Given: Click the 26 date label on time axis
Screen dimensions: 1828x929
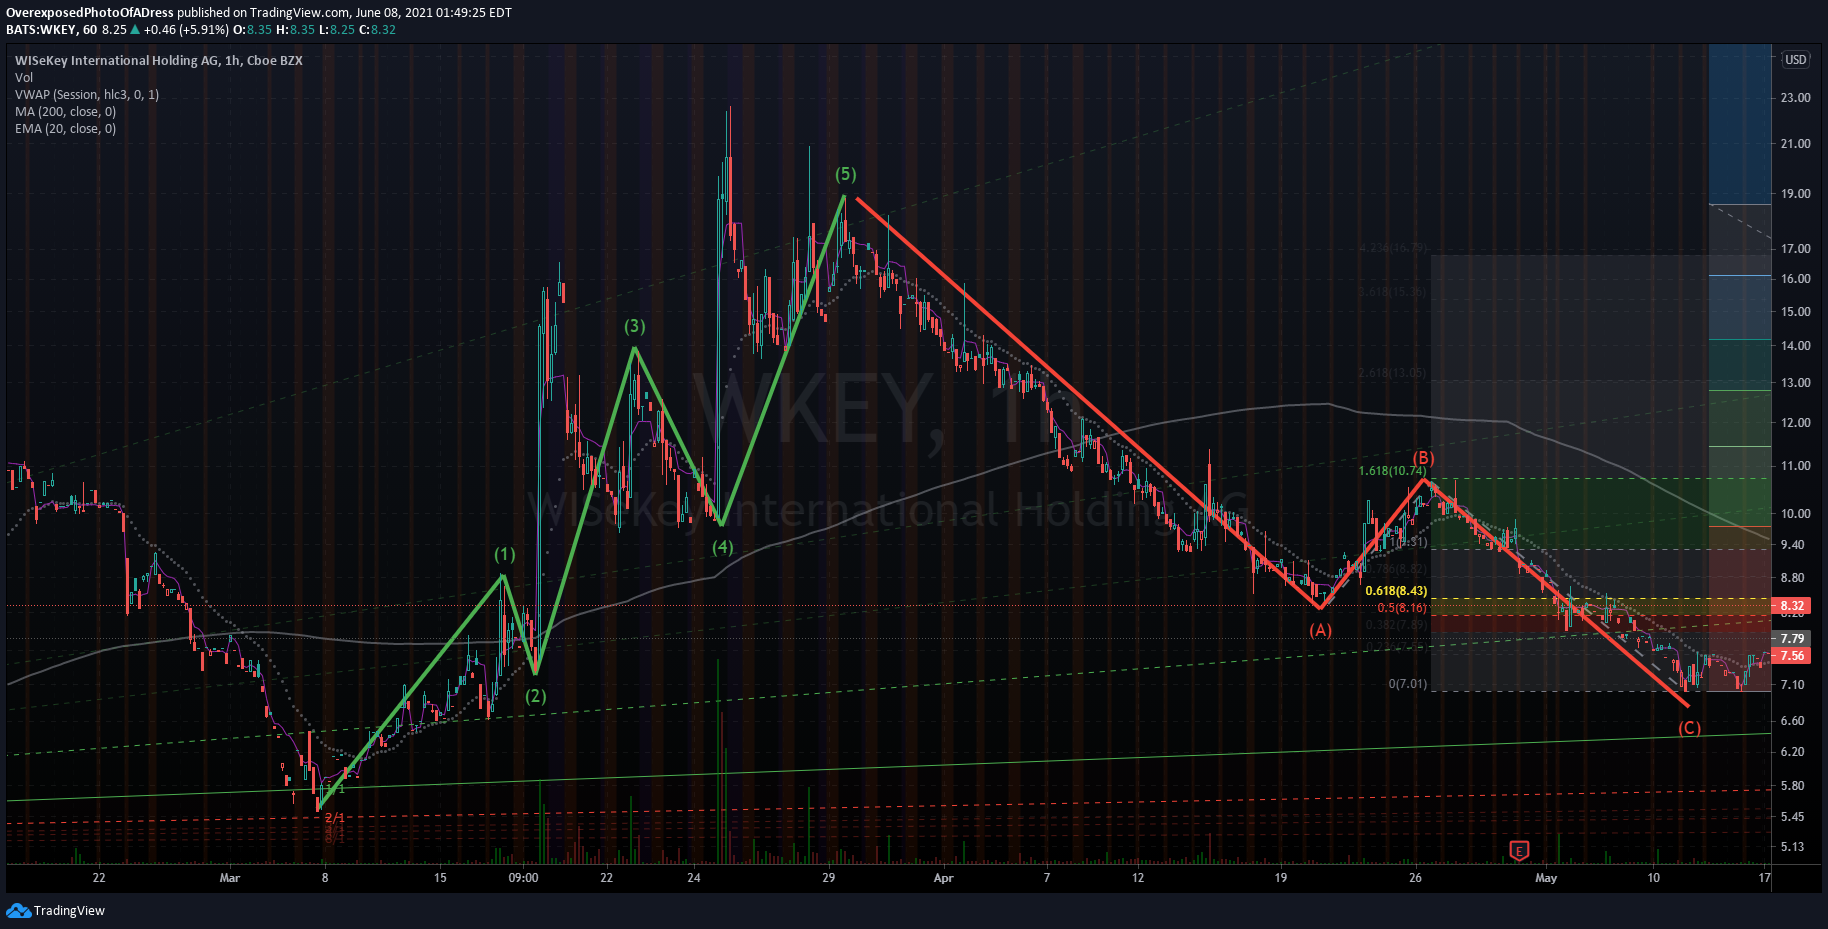Looking at the screenshot, I should [1415, 878].
